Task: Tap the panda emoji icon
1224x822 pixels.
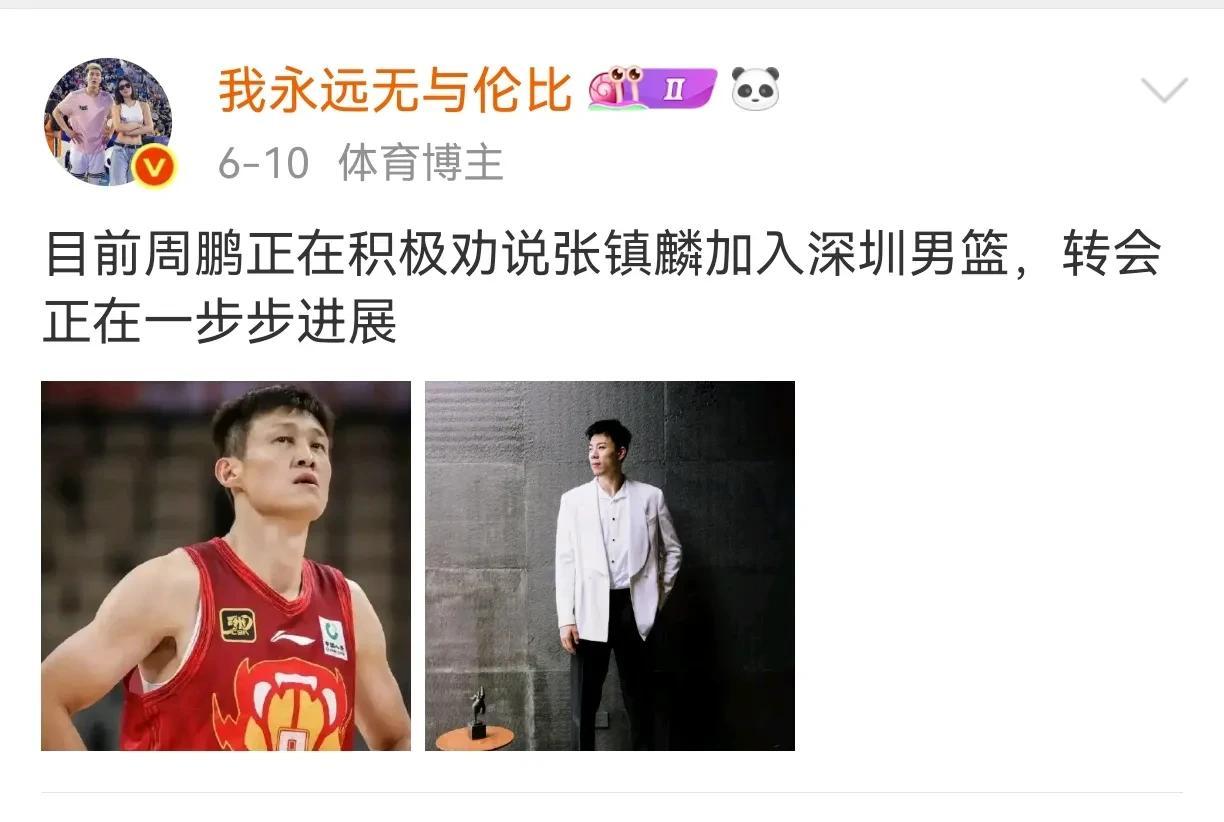Action: pyautogui.click(x=755, y=89)
